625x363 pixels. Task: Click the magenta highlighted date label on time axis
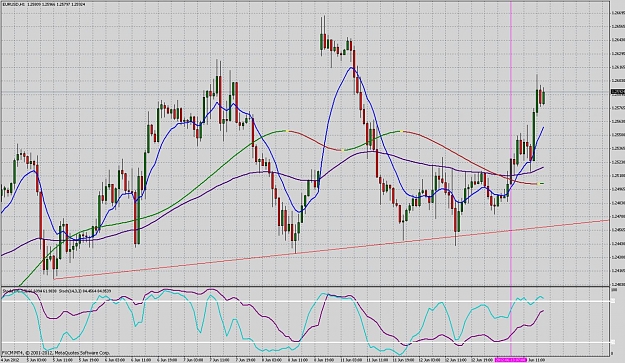click(x=511, y=360)
